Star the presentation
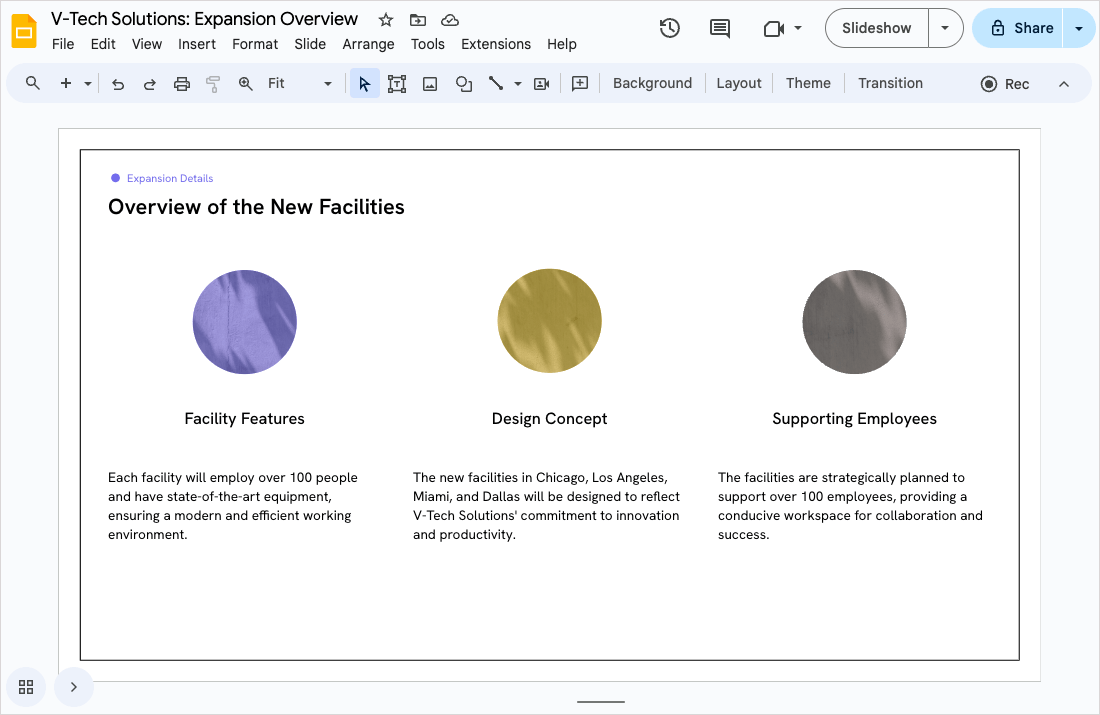Screen dimensions: 1100x715 (386, 20)
